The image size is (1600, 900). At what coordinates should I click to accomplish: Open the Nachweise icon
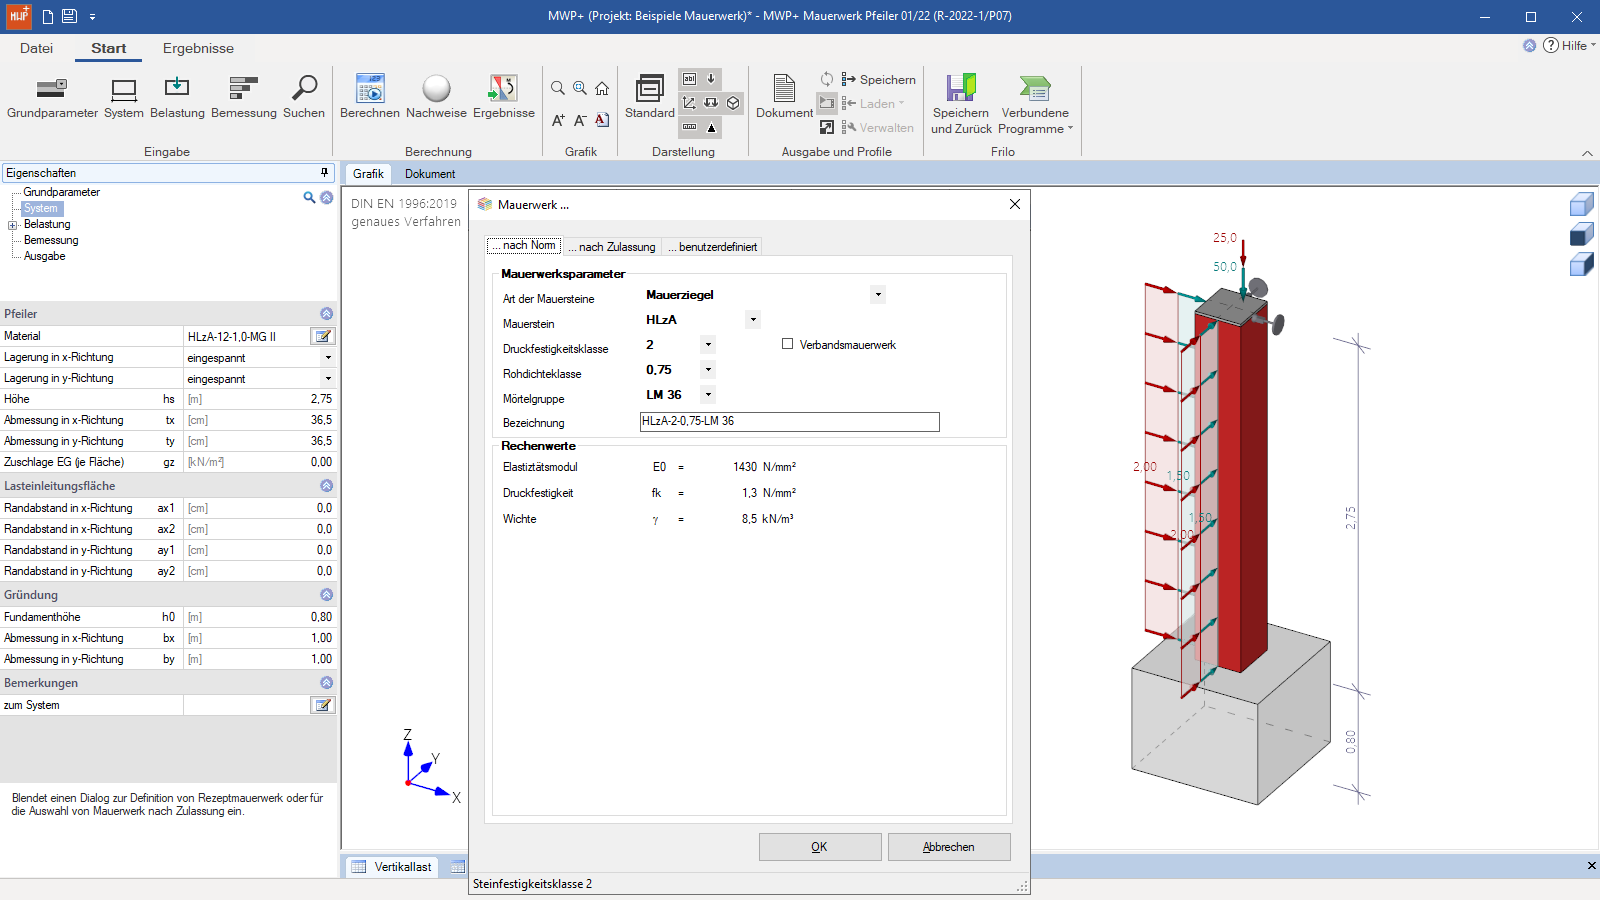coord(436,98)
